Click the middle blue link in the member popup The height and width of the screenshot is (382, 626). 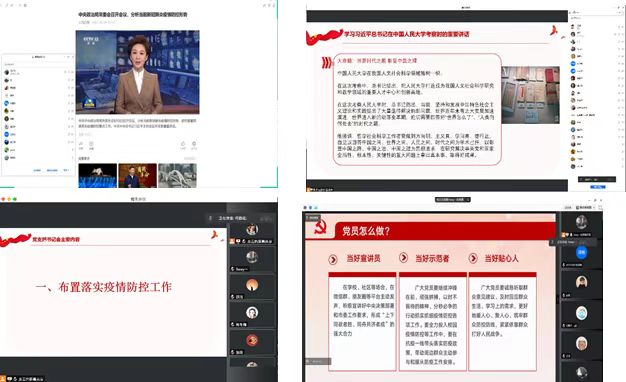(x=52, y=170)
